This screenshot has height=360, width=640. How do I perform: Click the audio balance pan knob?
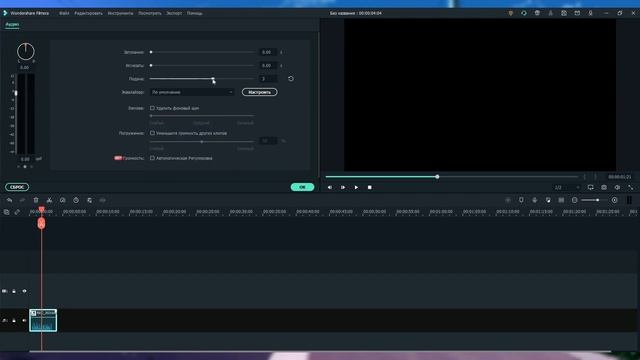click(26, 51)
